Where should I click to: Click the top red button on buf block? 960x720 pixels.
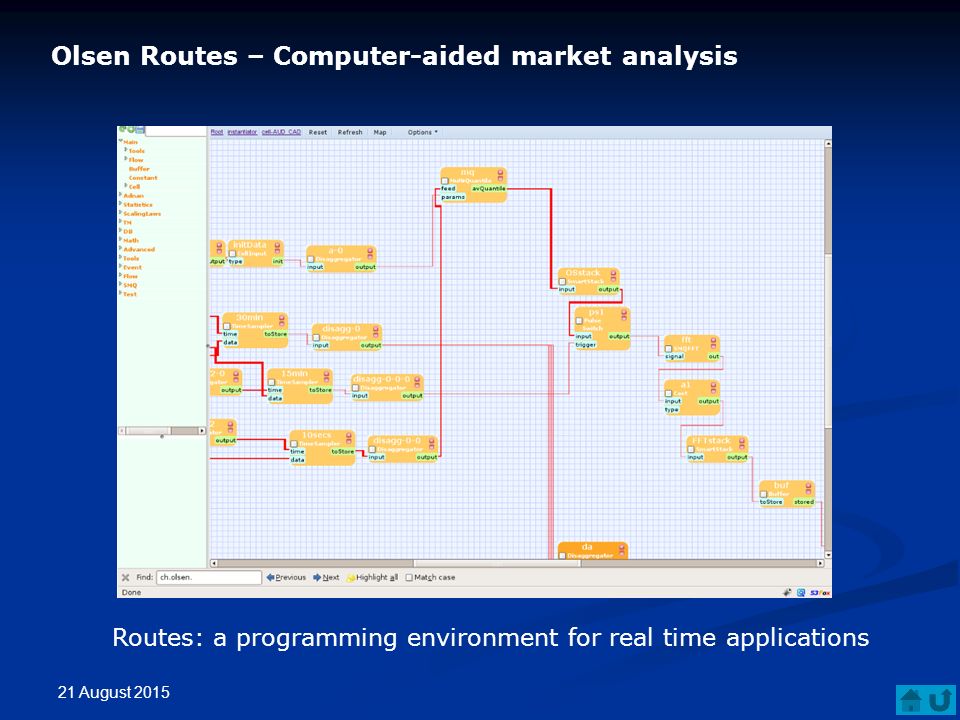pyautogui.click(x=809, y=486)
